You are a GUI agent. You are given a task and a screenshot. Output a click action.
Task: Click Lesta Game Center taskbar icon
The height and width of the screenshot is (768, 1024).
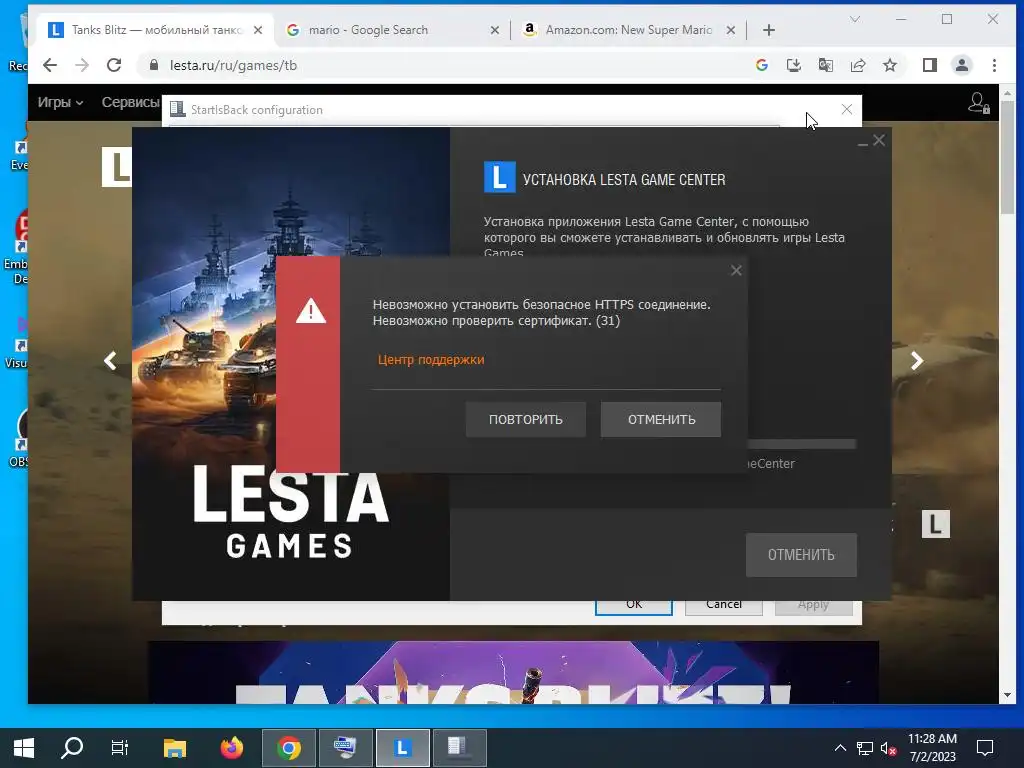click(403, 748)
